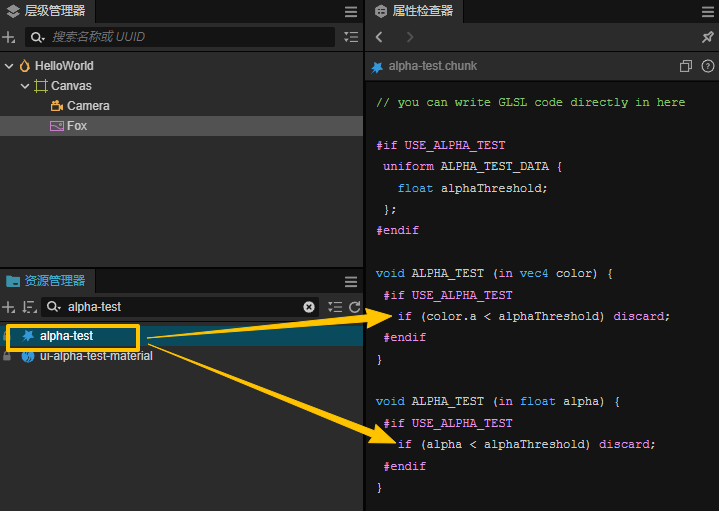Add a new node in Hierarchy panel

click(x=9, y=37)
